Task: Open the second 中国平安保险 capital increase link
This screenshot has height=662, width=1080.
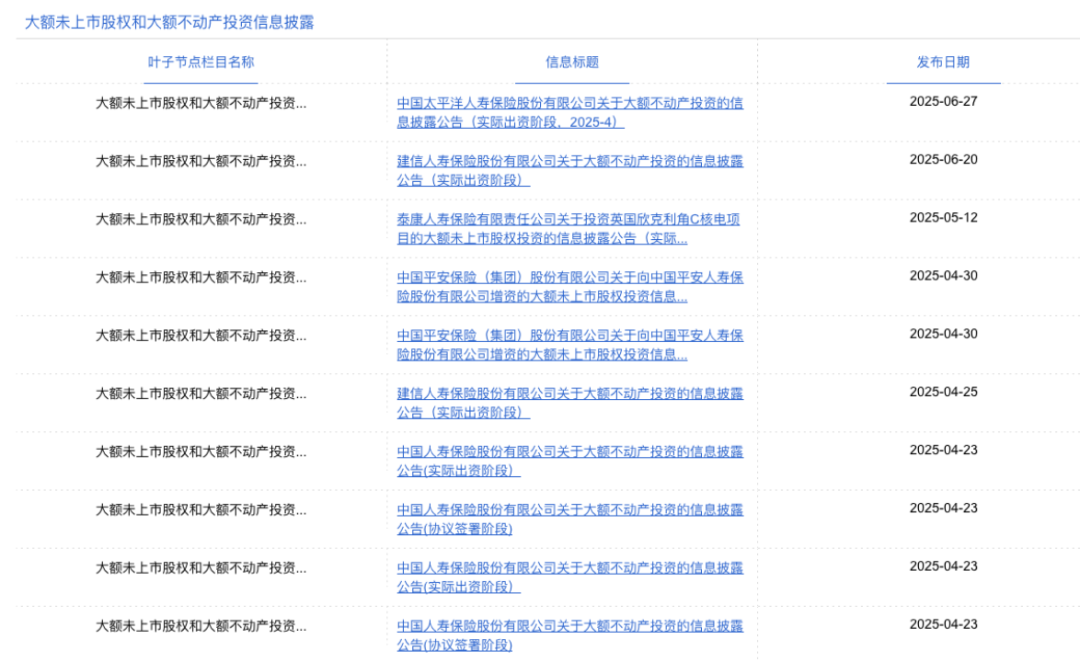Action: (x=569, y=335)
